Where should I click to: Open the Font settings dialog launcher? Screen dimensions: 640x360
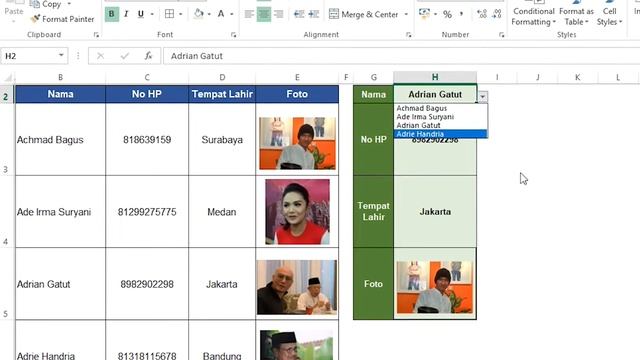233,35
